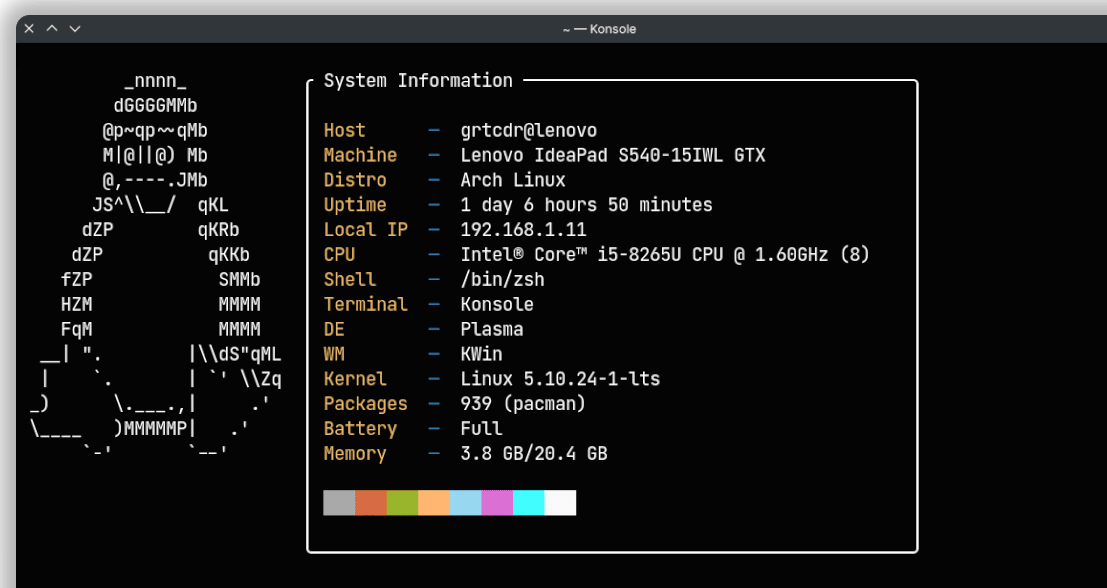This screenshot has height=588, width=1107.
Task: Click the memory usage '3.8 GB/20.4 GB'
Action: point(534,454)
